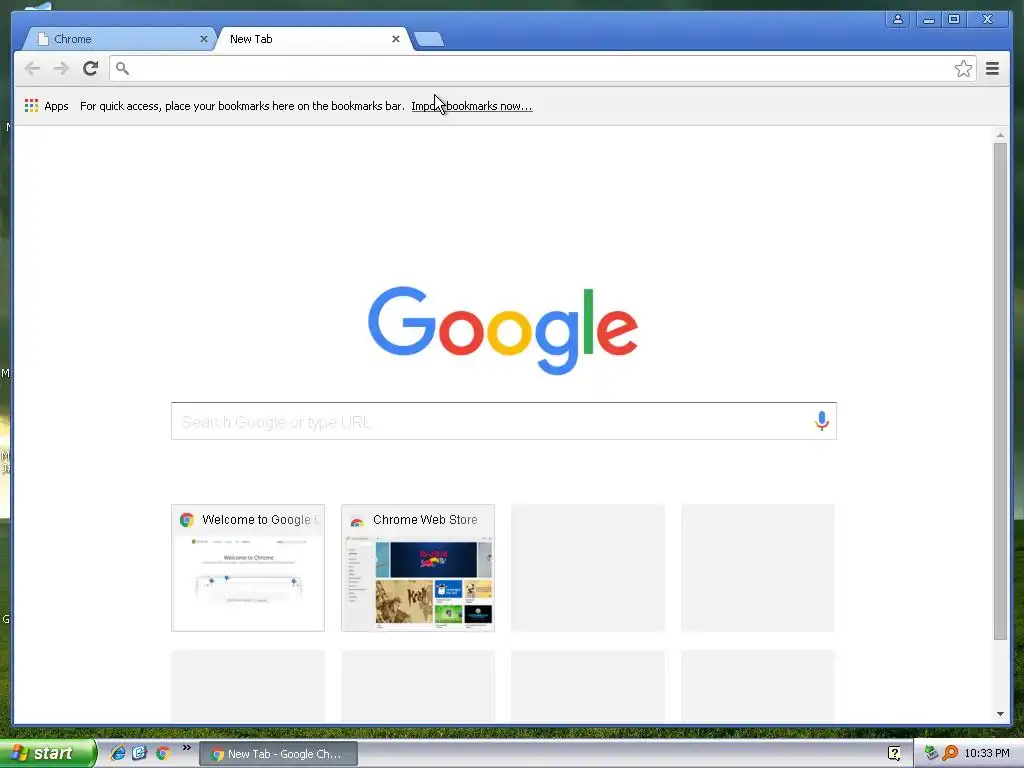
Task: Open the Chrome hamburger menu
Action: [x=992, y=69]
